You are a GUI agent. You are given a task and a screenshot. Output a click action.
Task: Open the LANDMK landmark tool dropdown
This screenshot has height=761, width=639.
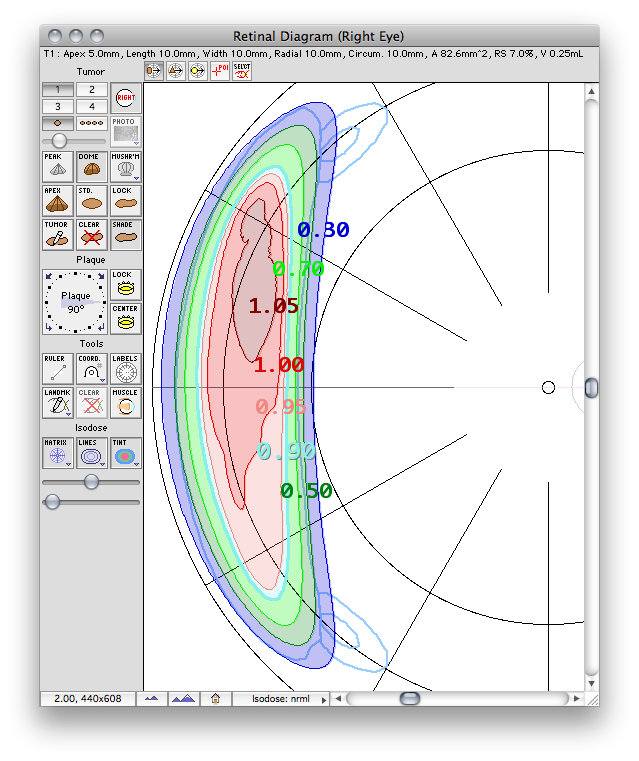[58, 402]
